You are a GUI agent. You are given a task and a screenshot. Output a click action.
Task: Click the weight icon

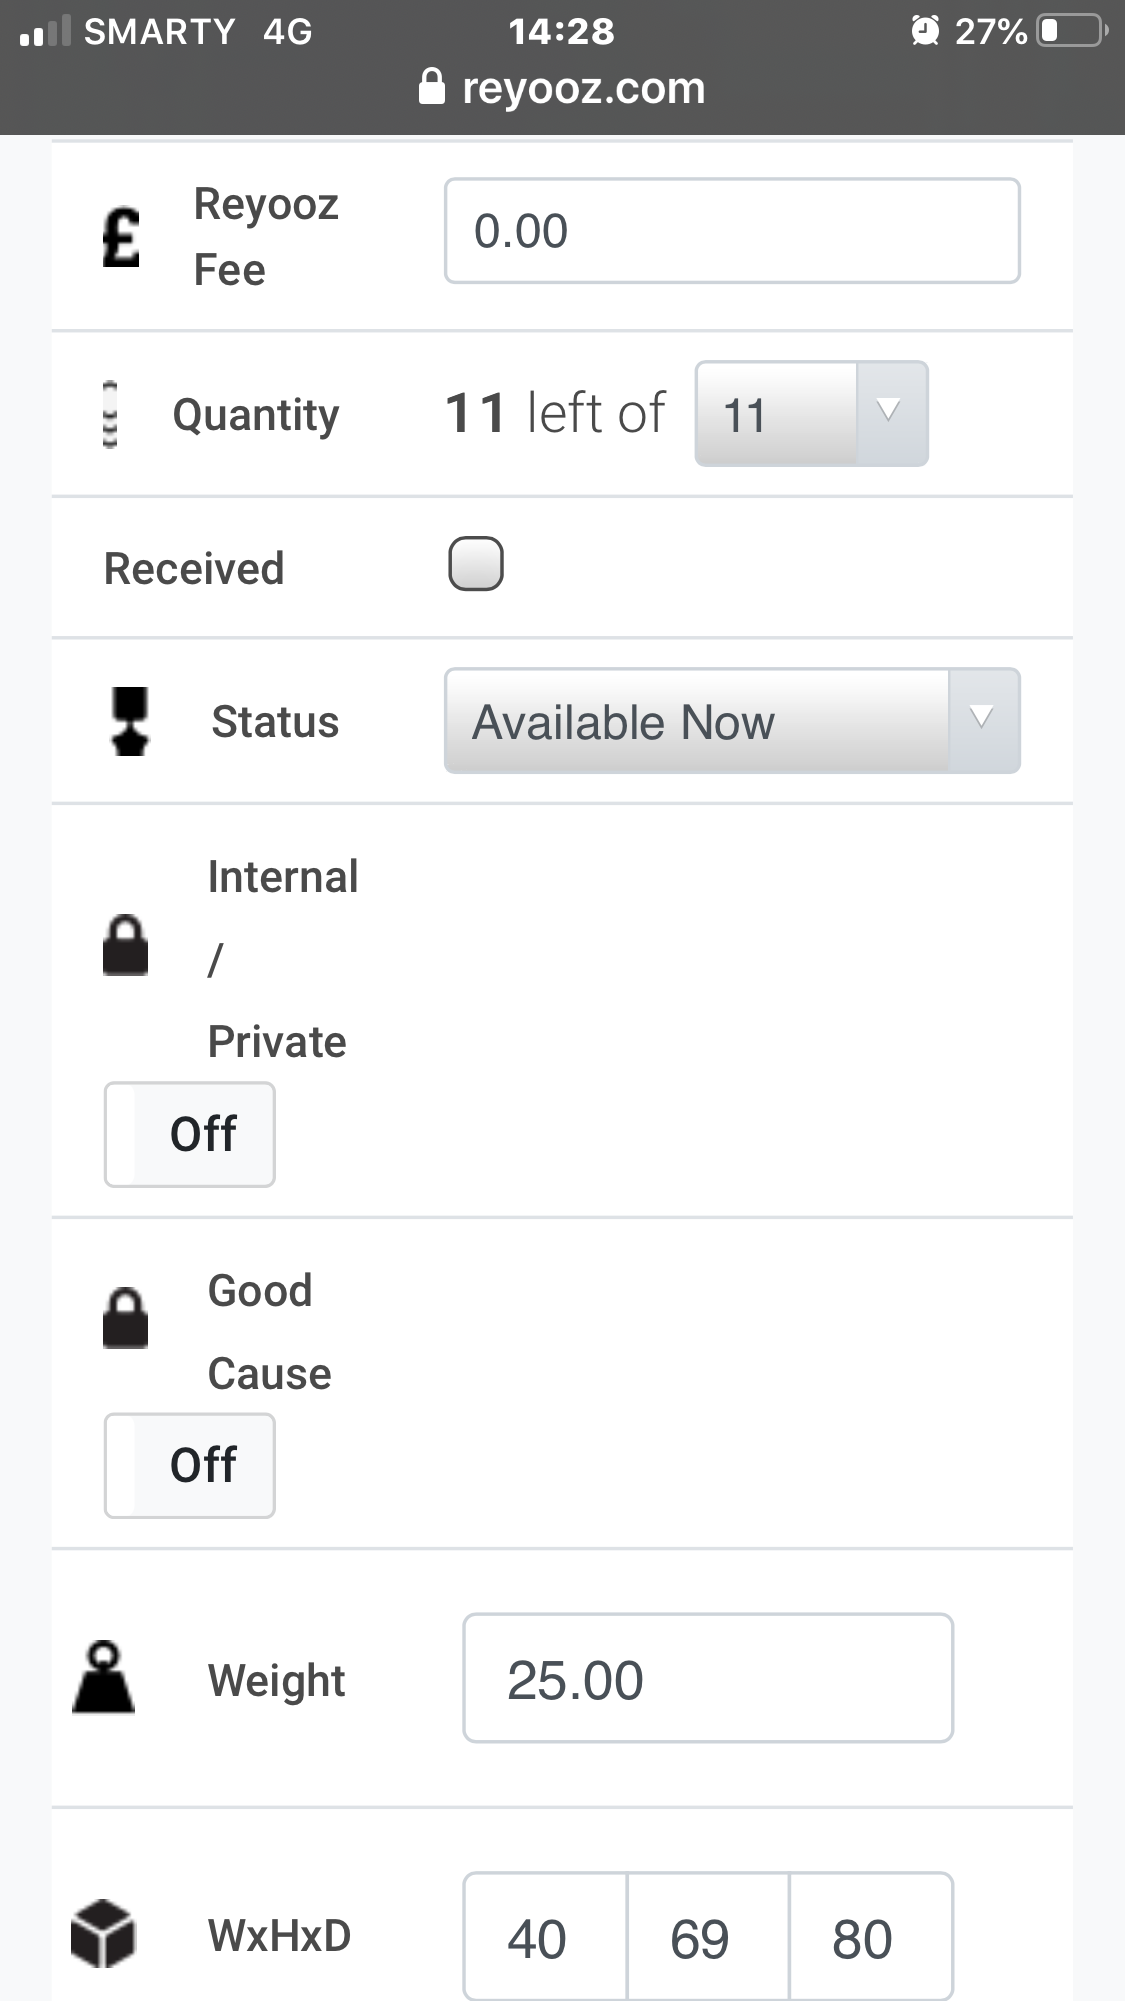click(103, 1678)
